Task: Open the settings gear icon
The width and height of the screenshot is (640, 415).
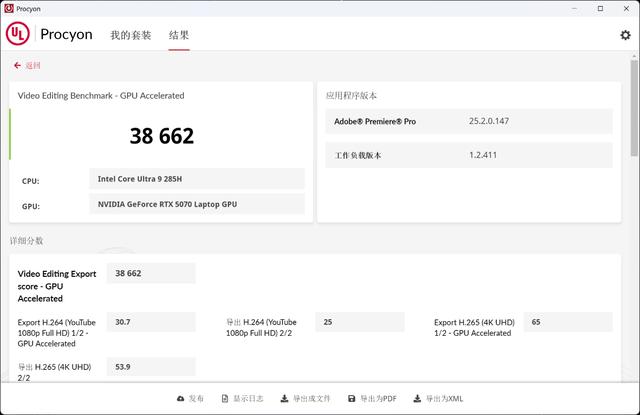Action: (625, 35)
